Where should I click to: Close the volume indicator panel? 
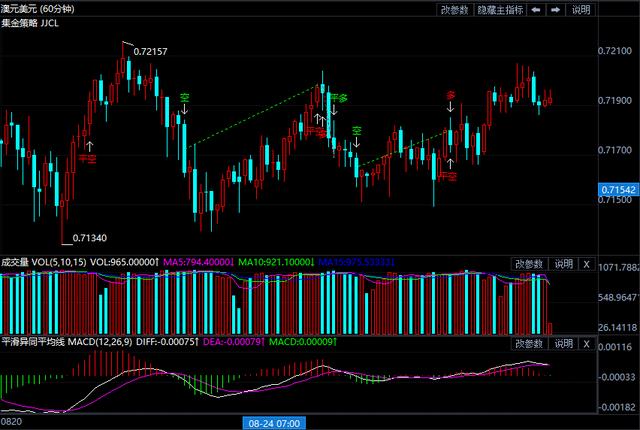coord(587,264)
